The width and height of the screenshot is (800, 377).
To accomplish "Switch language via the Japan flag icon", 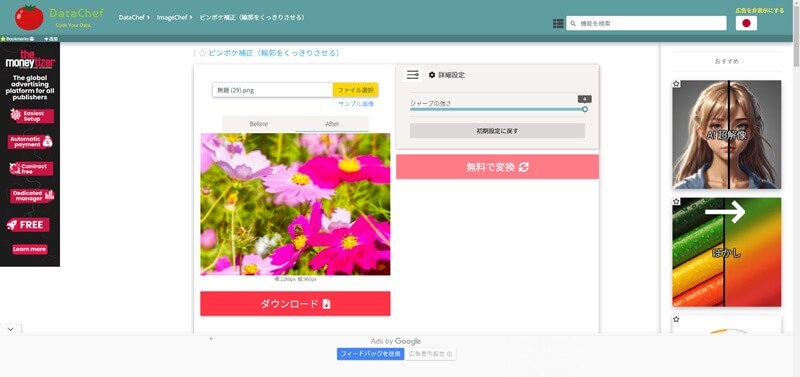I will point(746,23).
